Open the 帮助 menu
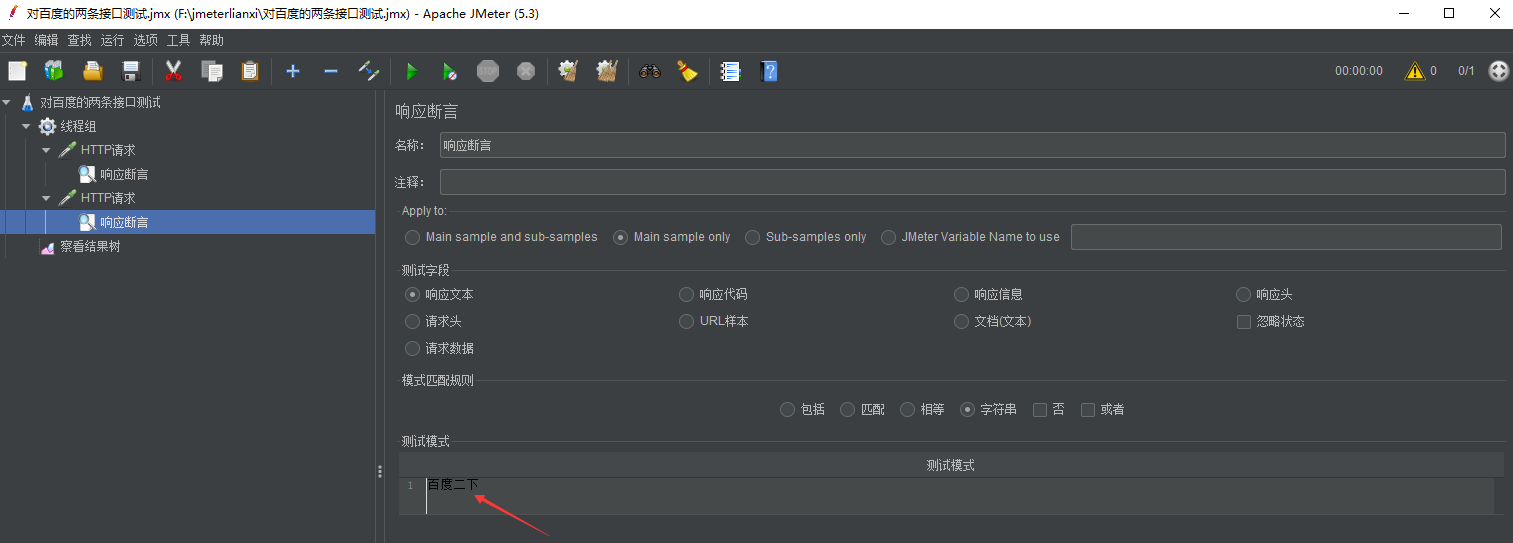The height and width of the screenshot is (543, 1513). point(211,40)
